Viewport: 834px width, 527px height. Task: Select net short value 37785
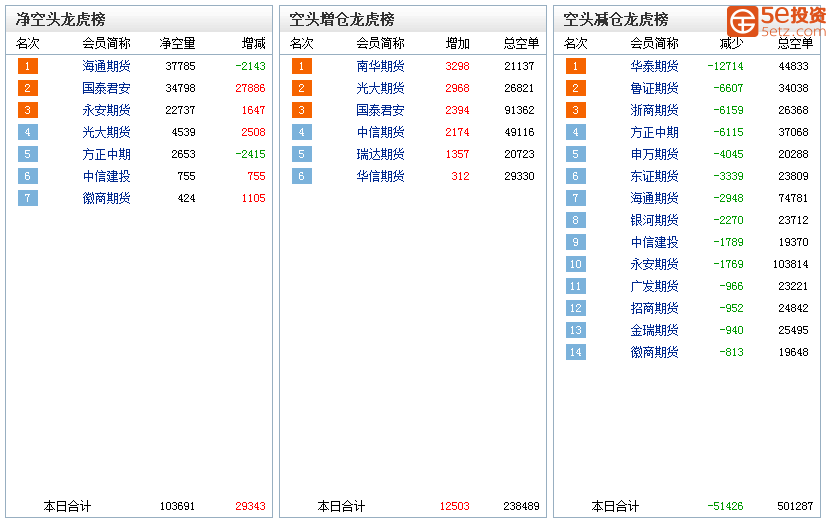click(180, 66)
